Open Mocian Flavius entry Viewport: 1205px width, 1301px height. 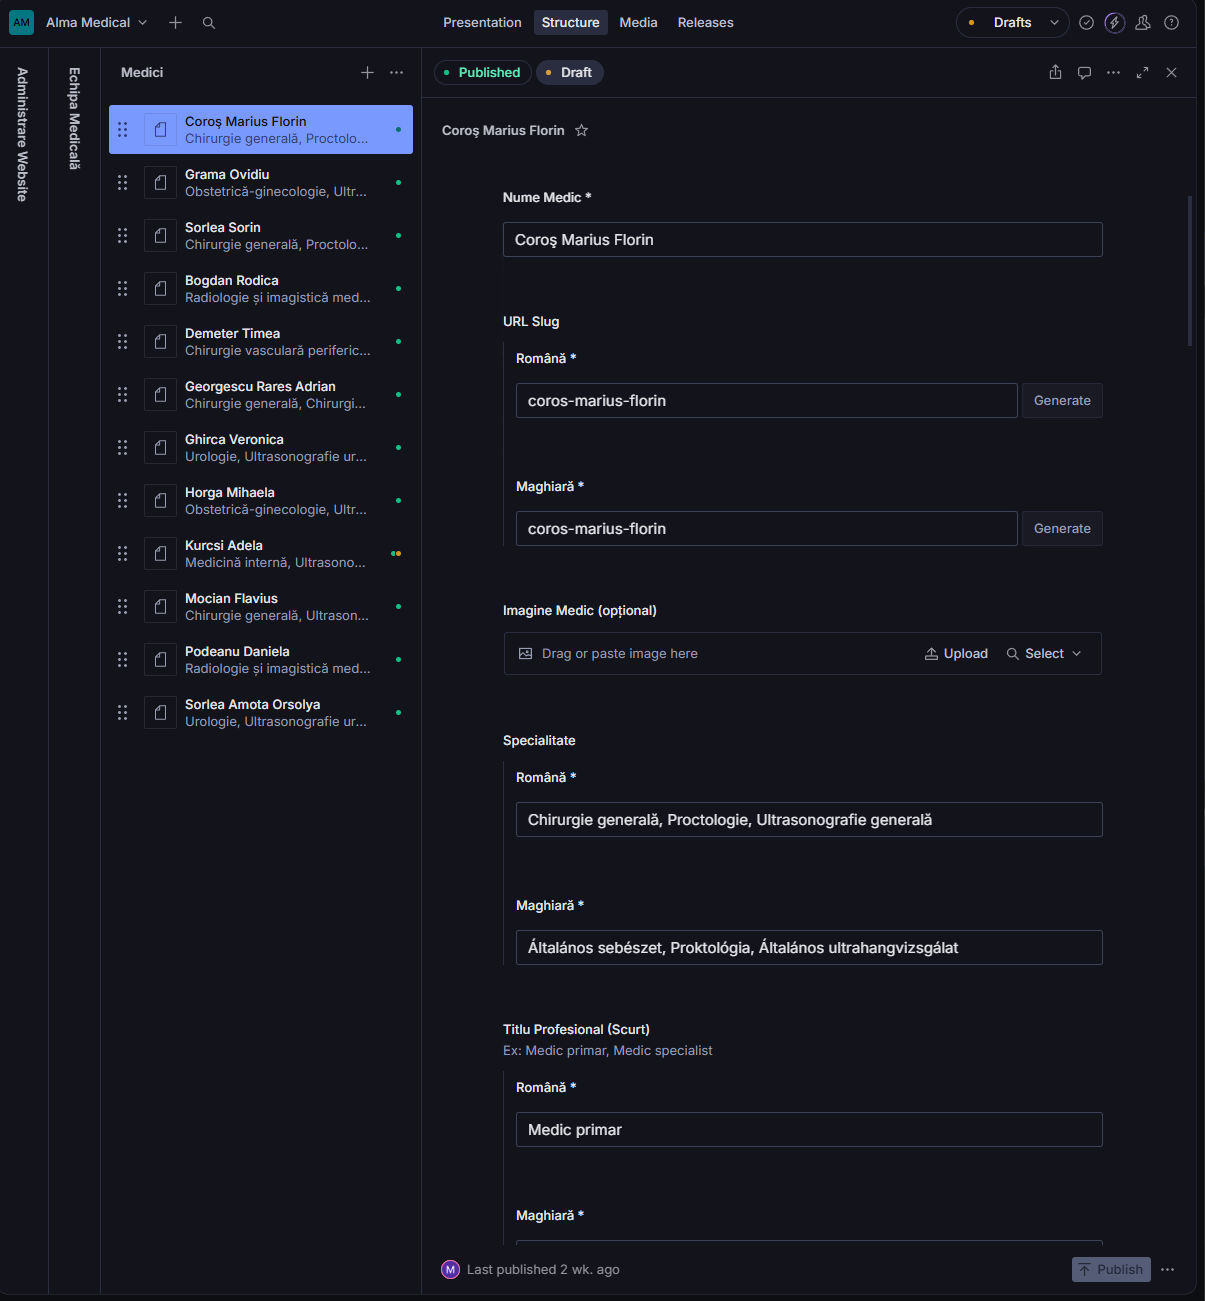261,606
